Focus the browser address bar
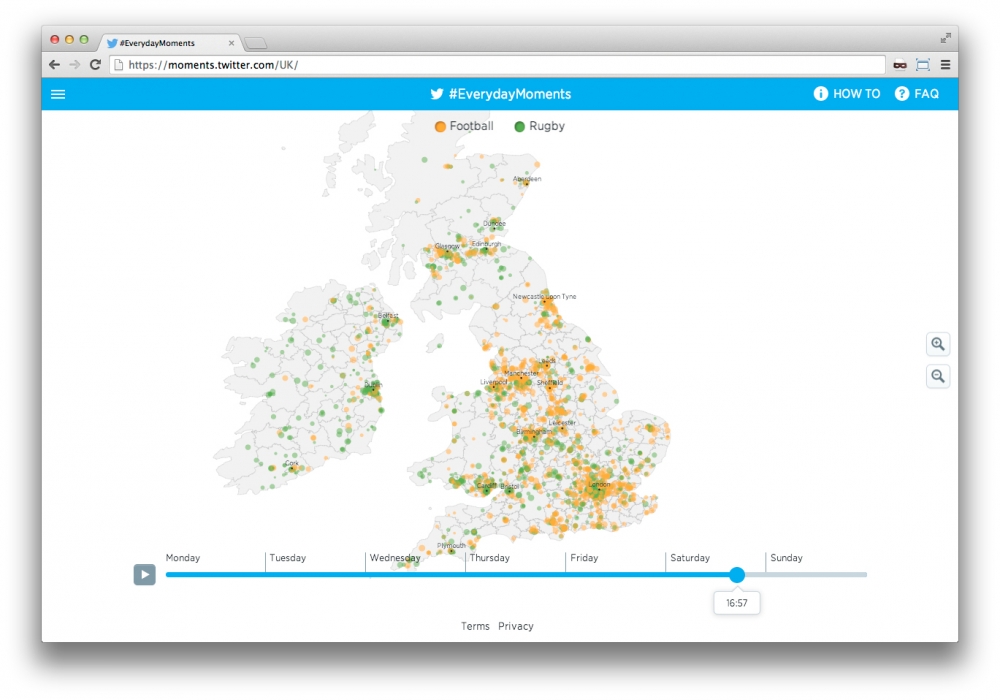Screen dimensions: 1000x700 tap(497, 64)
